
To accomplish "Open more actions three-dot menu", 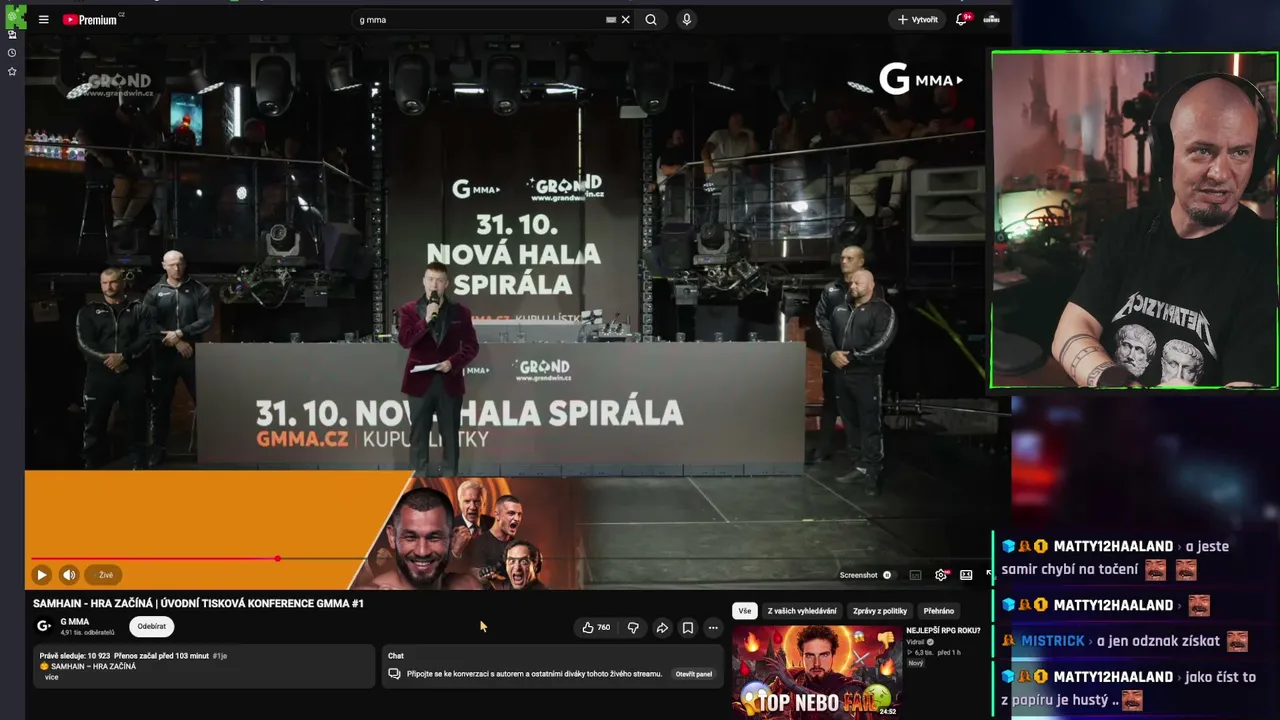I will (x=713, y=628).
